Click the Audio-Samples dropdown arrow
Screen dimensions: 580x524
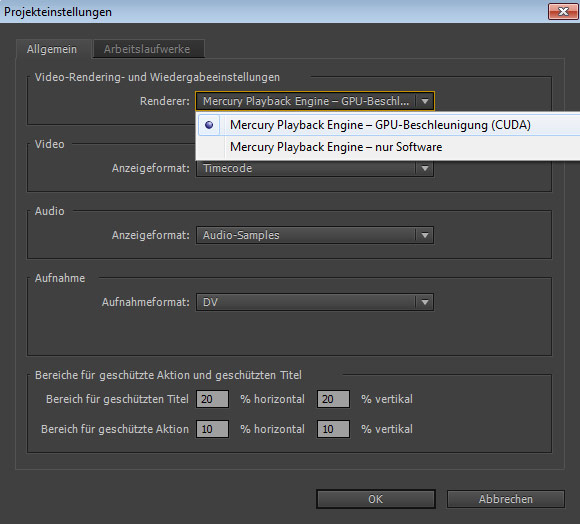pyautogui.click(x=425, y=235)
